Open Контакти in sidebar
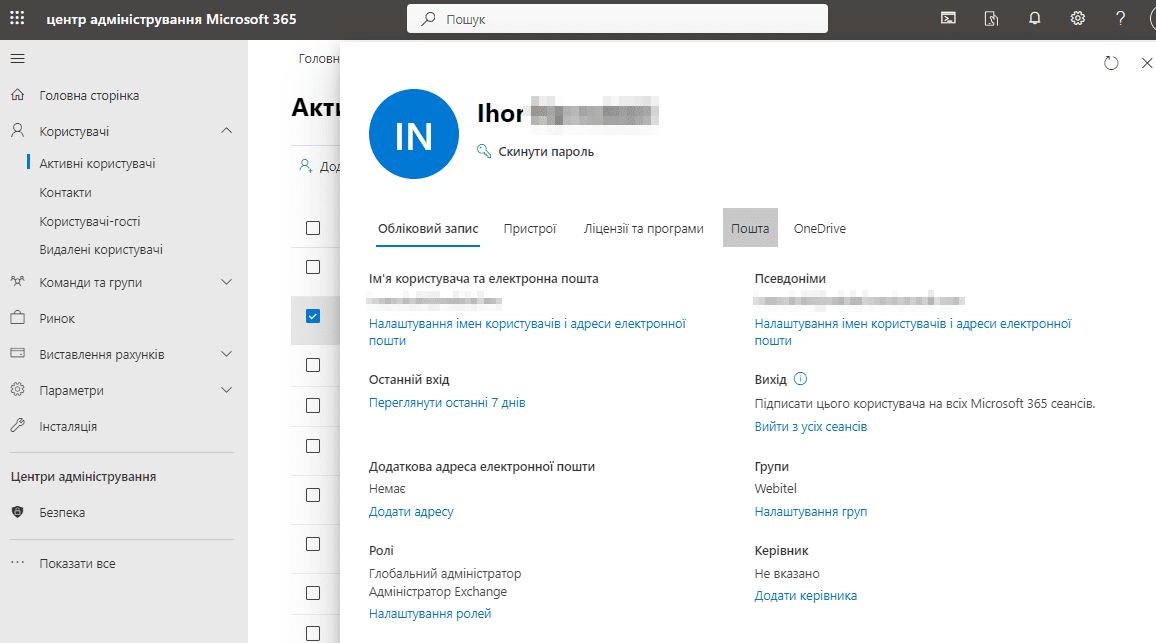1156x643 pixels. pyautogui.click(x=66, y=192)
